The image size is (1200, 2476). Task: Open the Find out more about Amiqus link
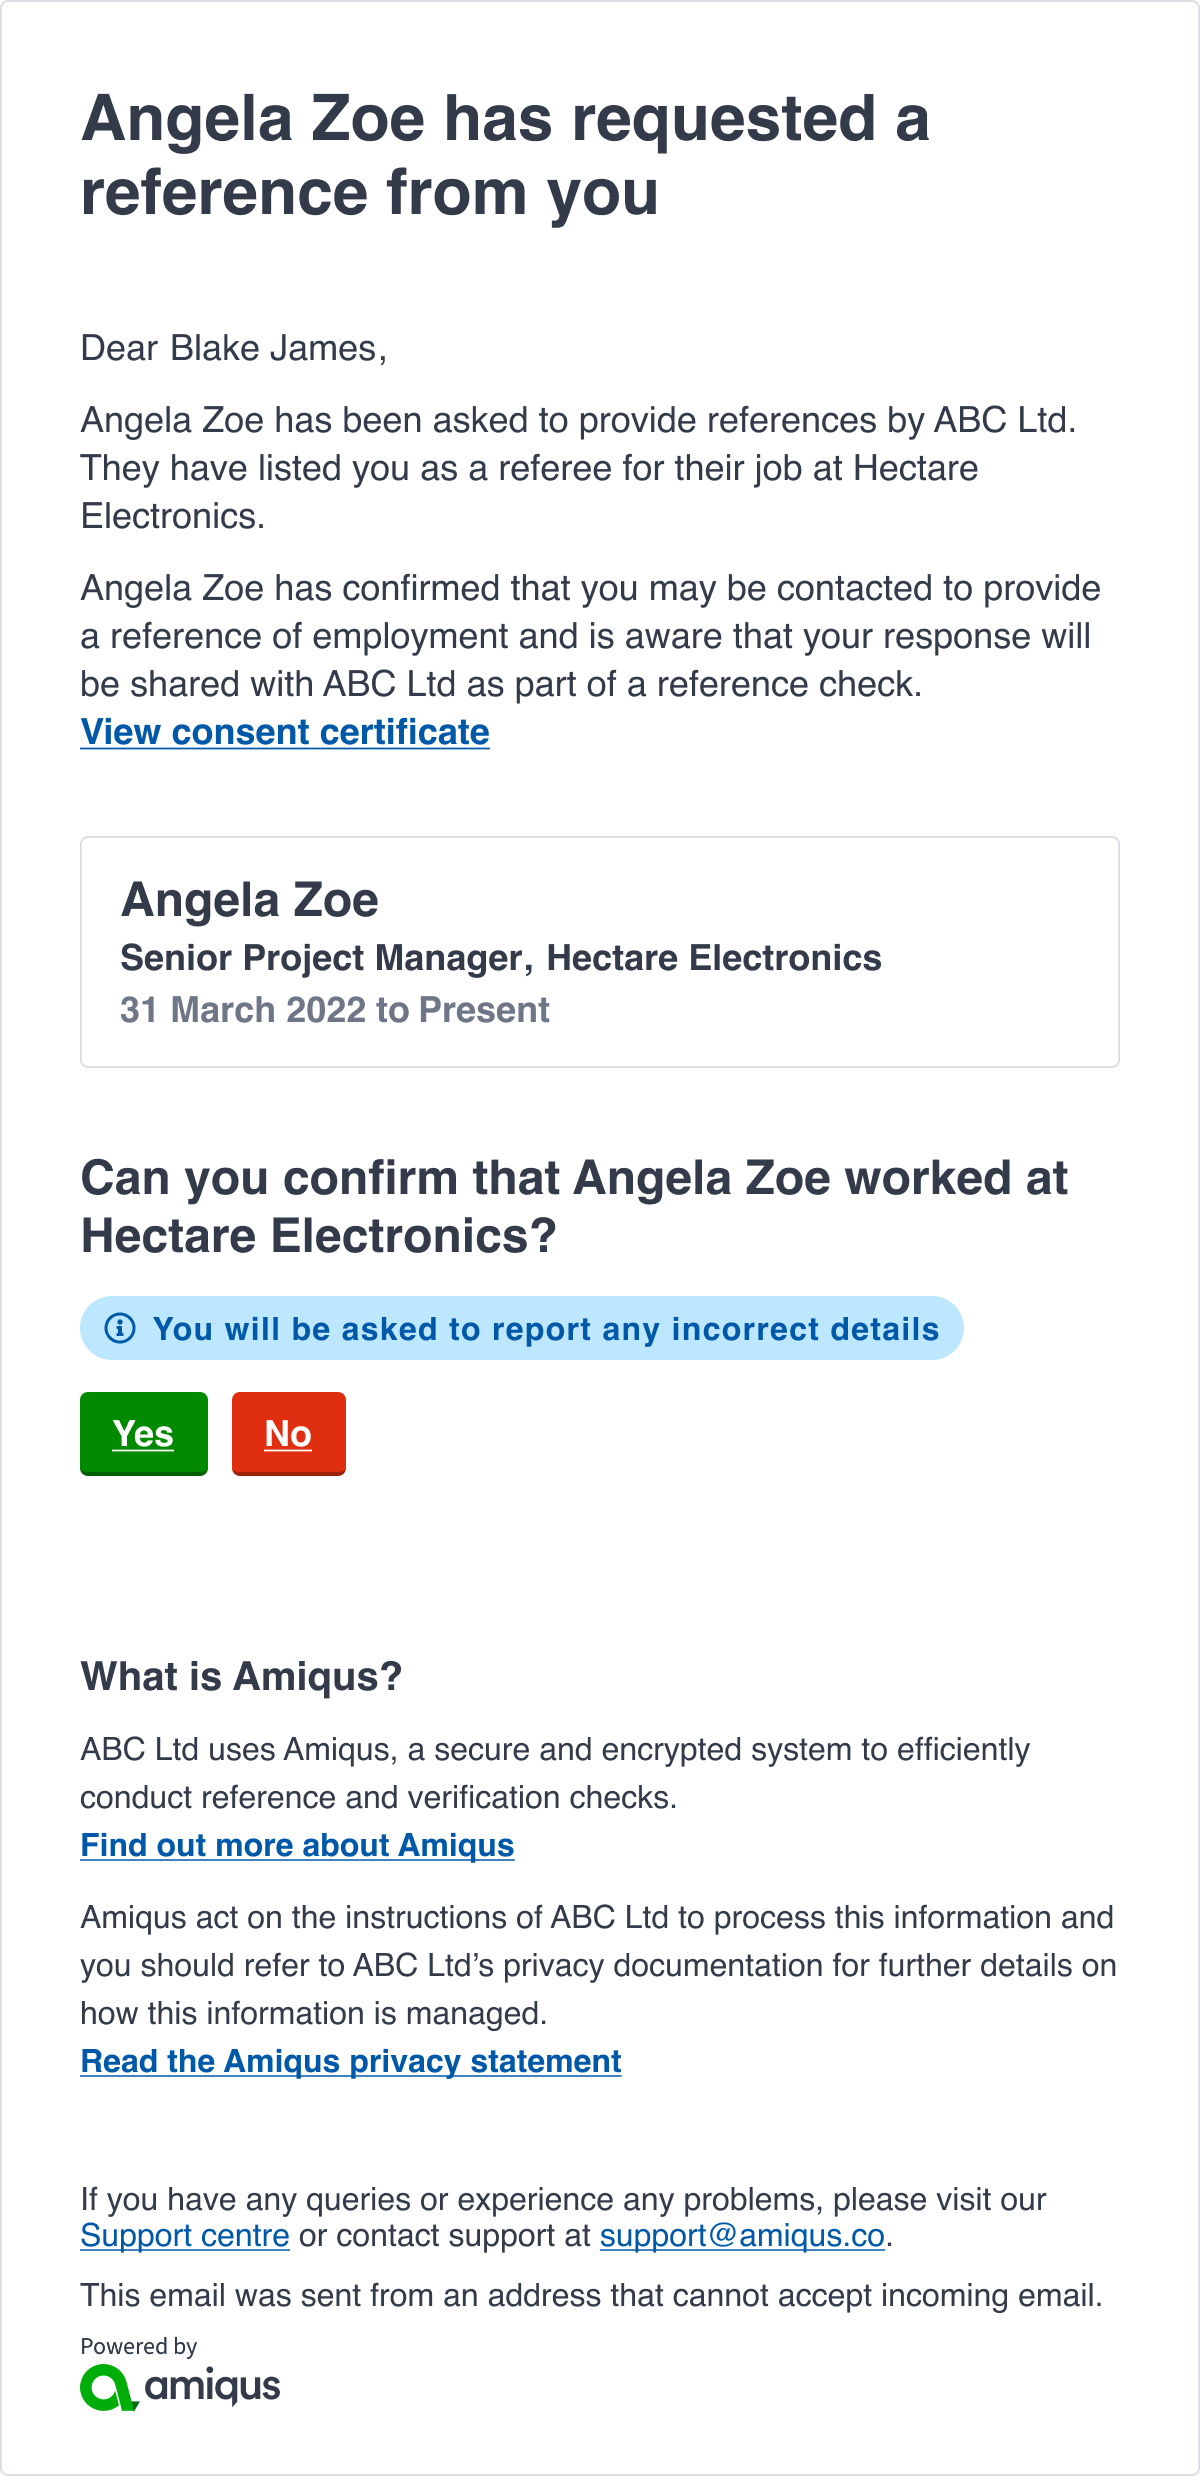point(297,1845)
